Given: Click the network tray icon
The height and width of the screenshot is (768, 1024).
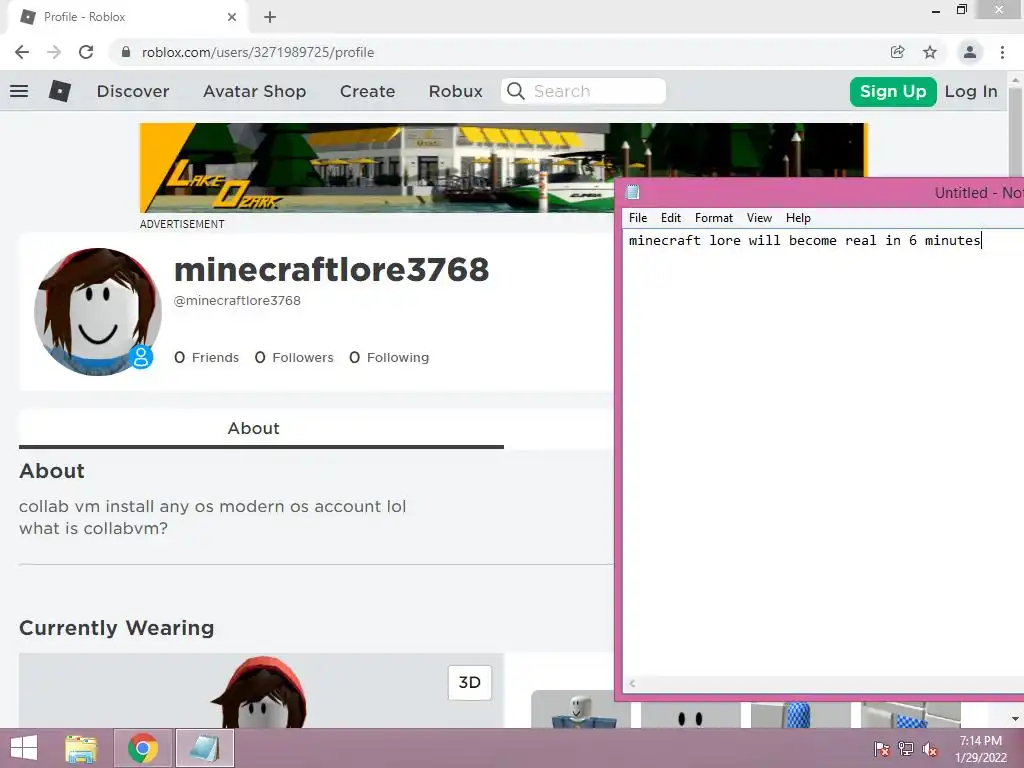Looking at the screenshot, I should [906, 749].
